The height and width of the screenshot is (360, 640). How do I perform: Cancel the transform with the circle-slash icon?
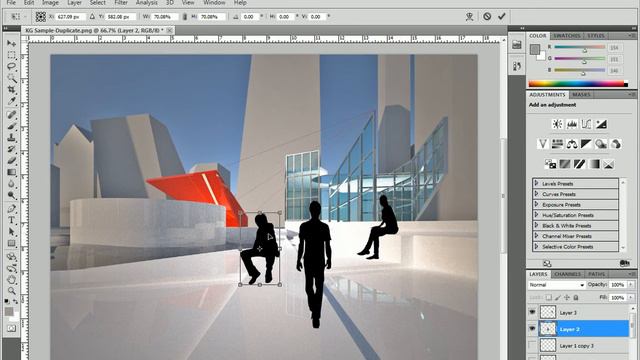[x=487, y=17]
